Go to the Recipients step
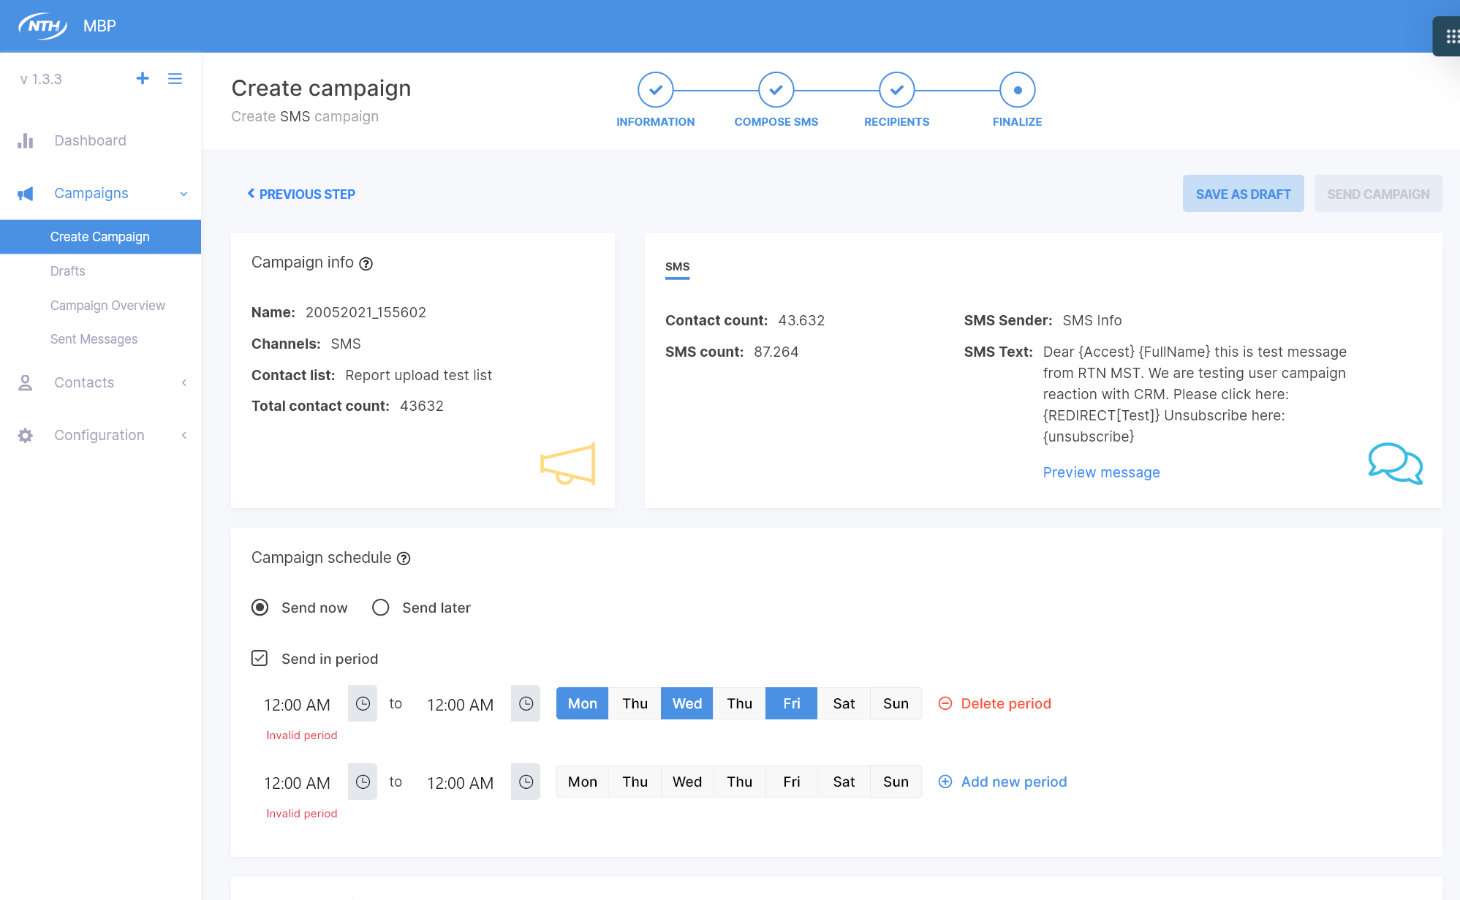This screenshot has height=900, width=1460. [896, 91]
